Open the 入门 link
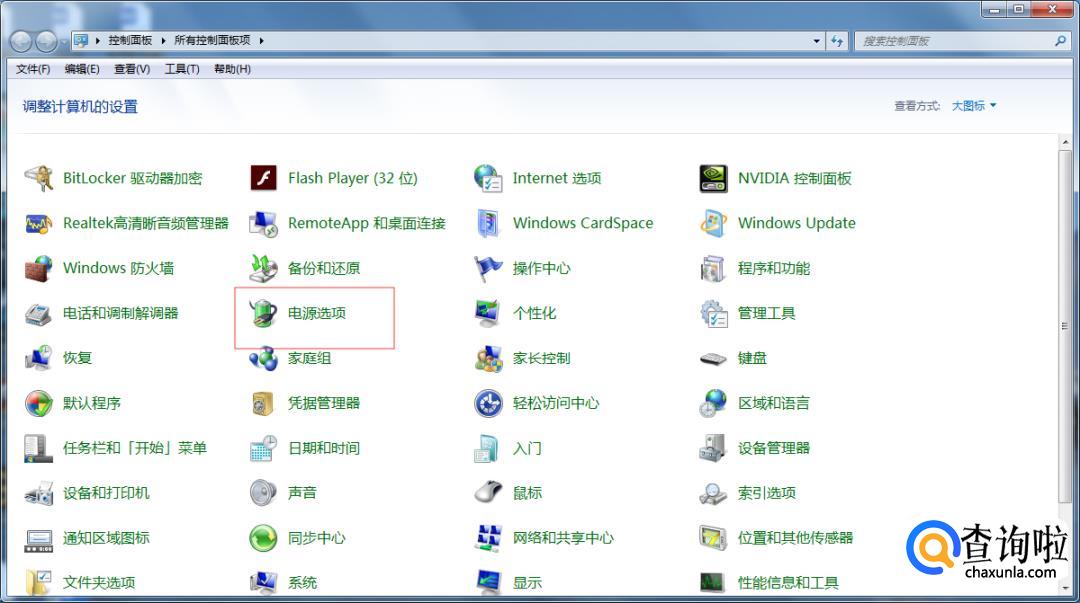 [x=527, y=448]
